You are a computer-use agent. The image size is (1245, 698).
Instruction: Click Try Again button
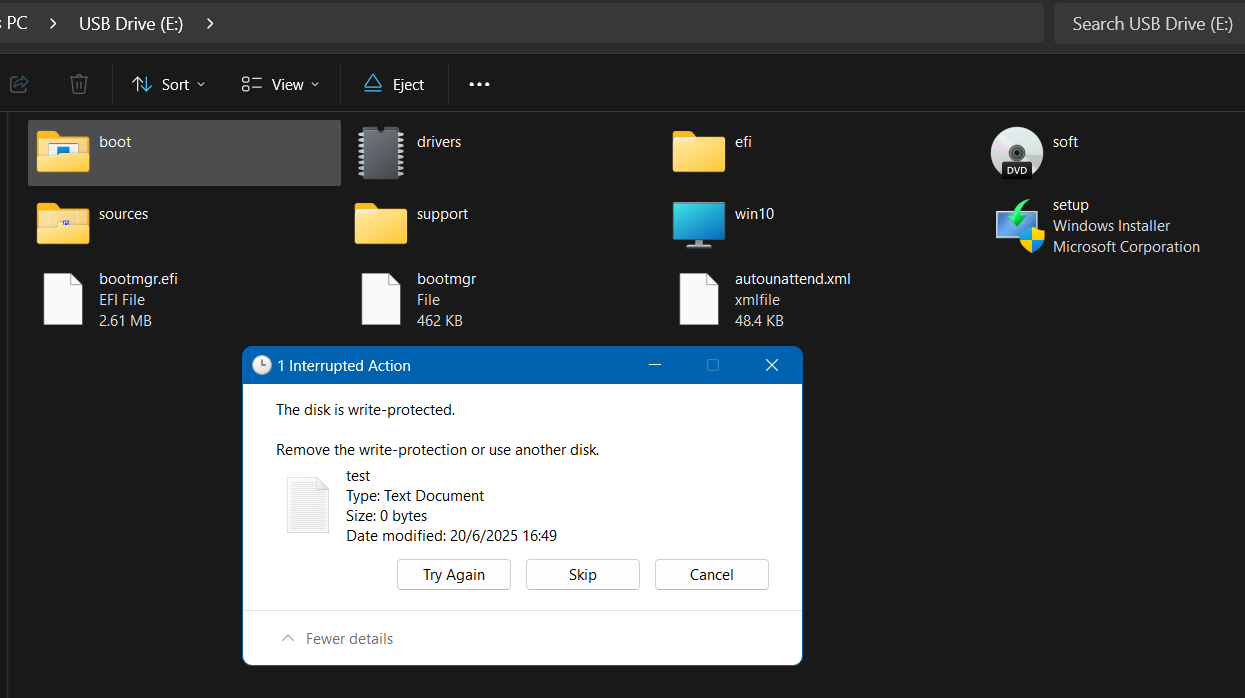[x=454, y=574]
